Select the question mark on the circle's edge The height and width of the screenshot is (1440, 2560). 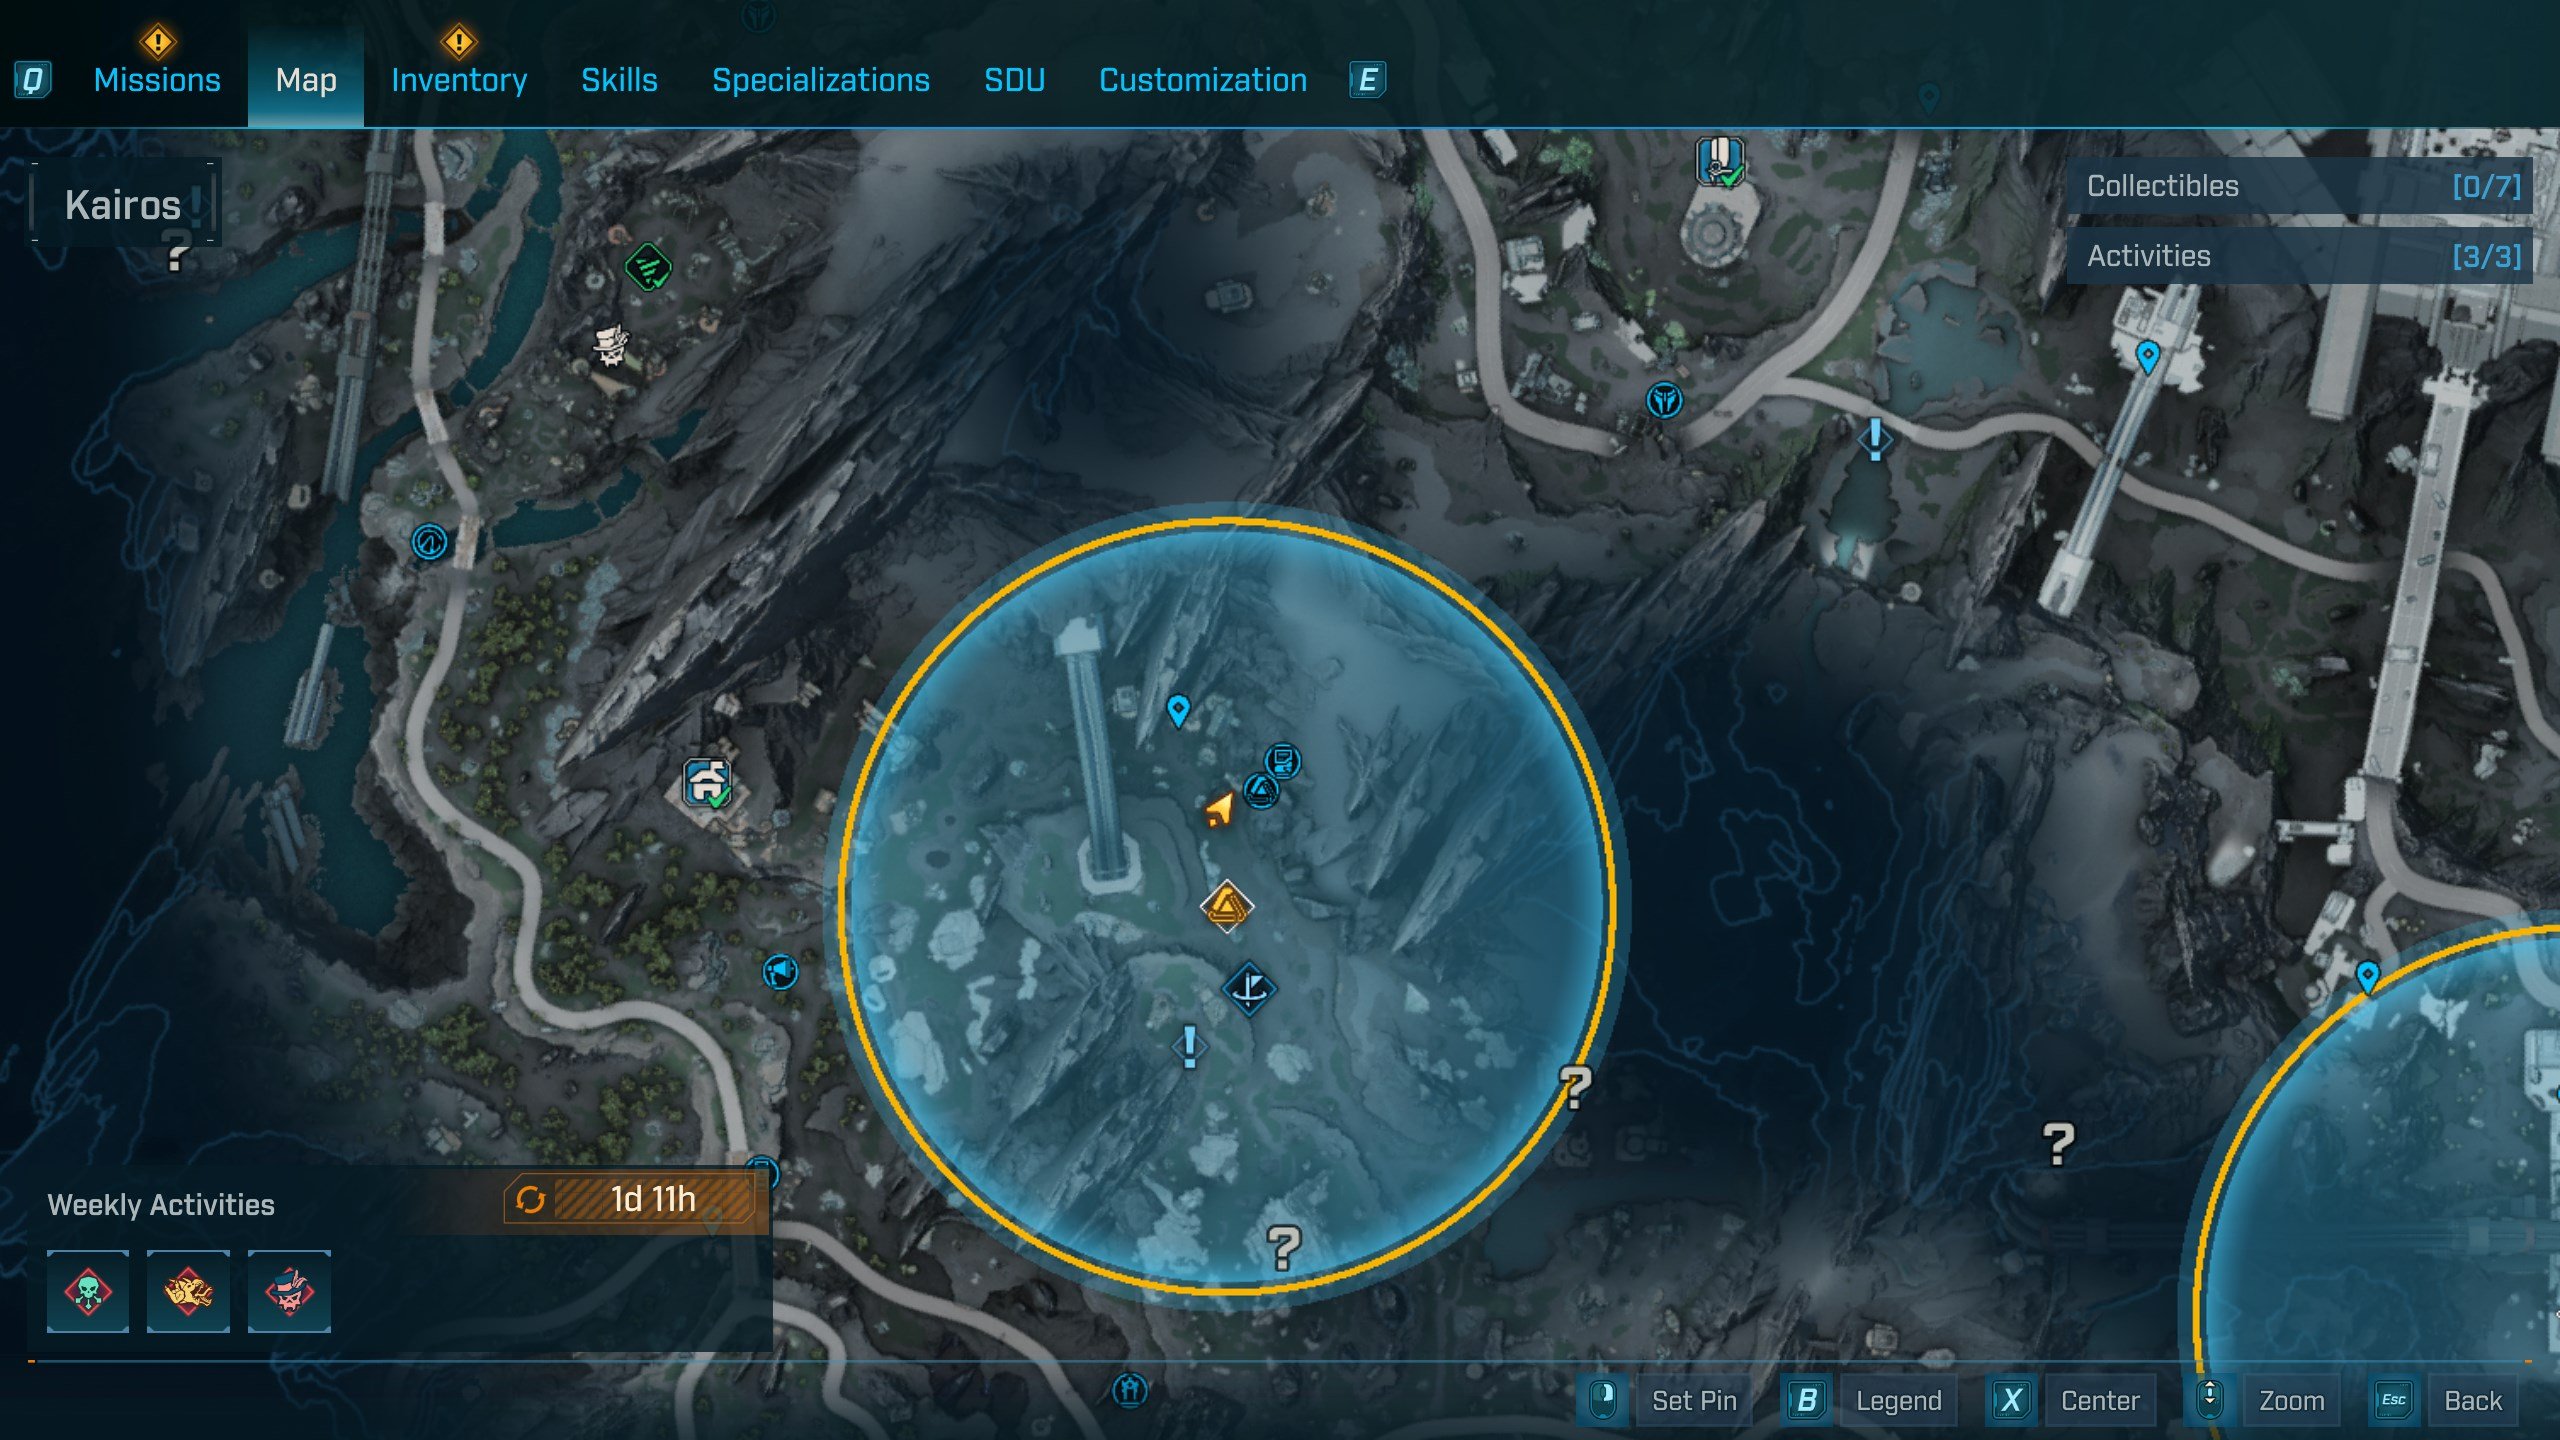[1575, 1087]
